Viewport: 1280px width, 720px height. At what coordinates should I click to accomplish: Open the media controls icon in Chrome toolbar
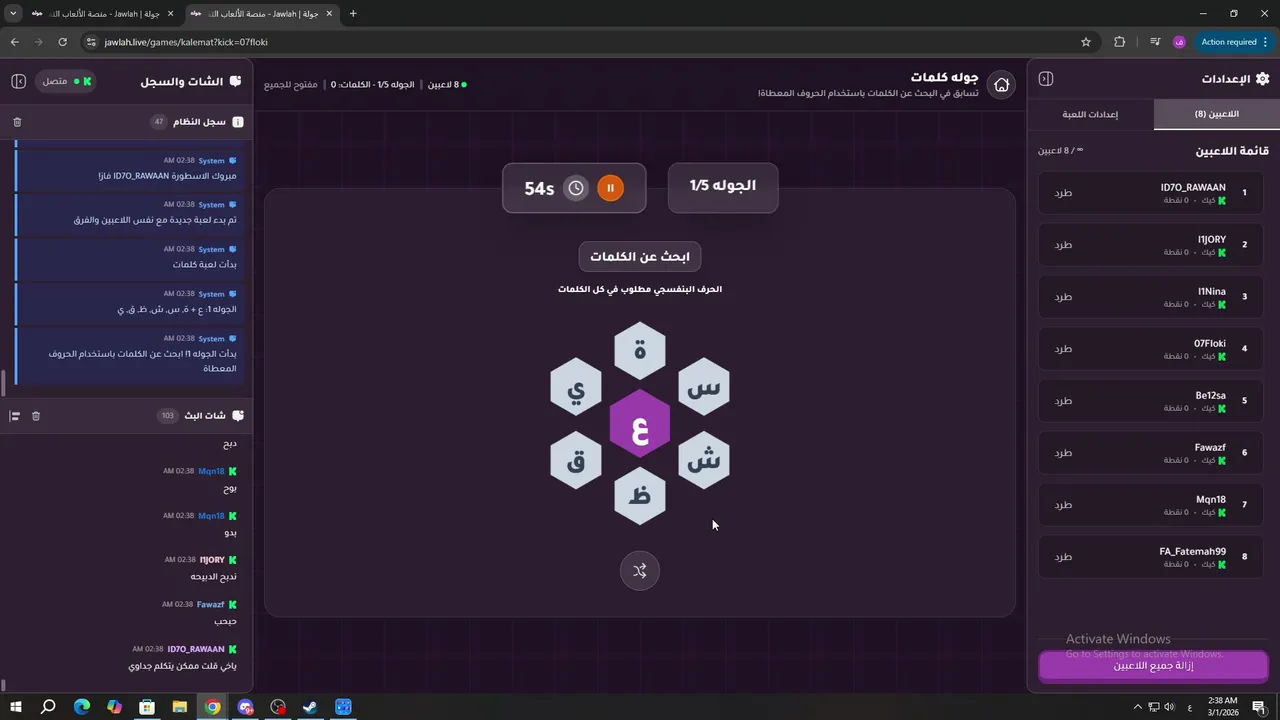pos(1155,42)
